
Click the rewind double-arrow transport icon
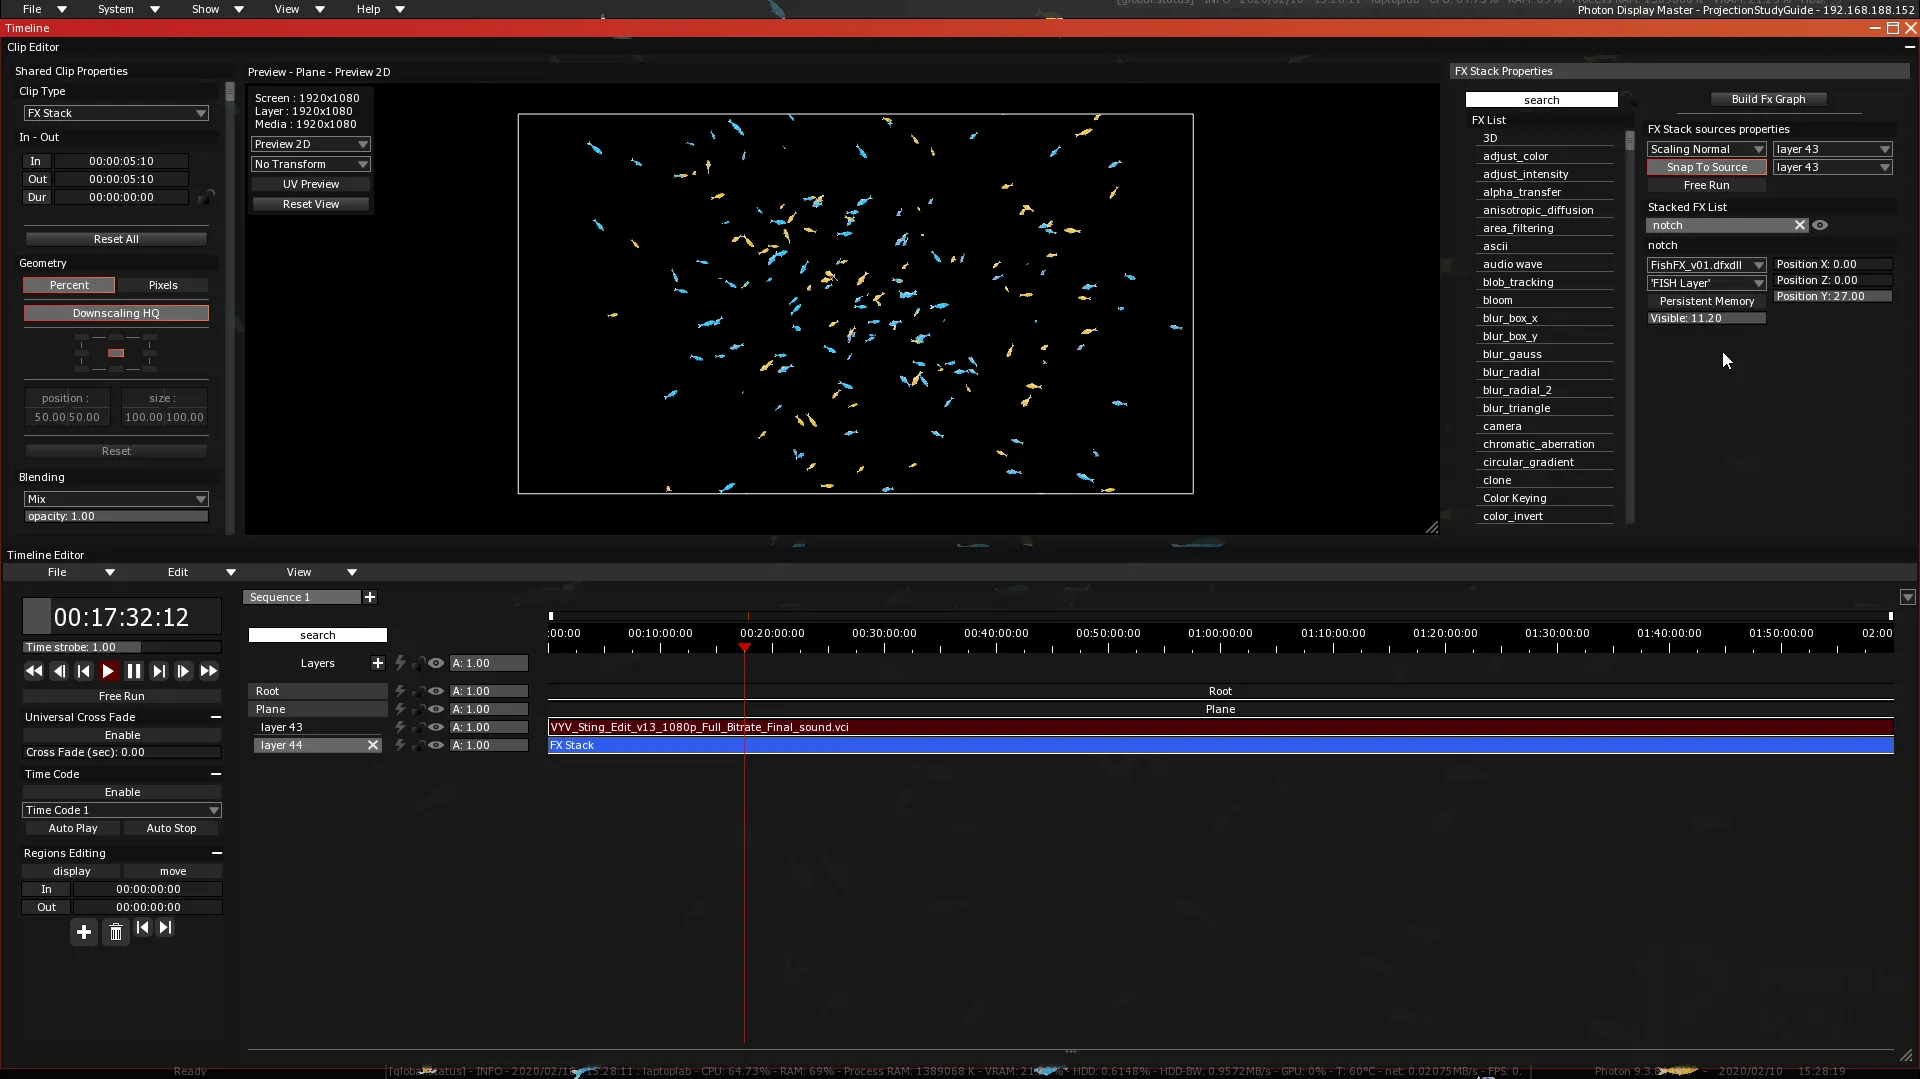[34, 672]
